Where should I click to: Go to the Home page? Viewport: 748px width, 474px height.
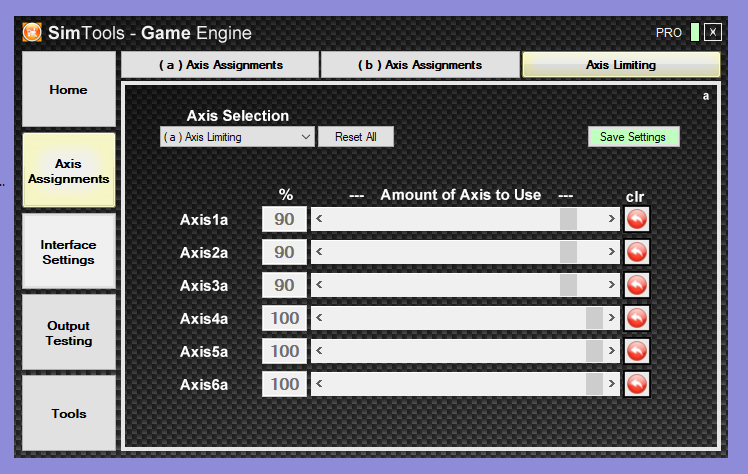pos(68,90)
